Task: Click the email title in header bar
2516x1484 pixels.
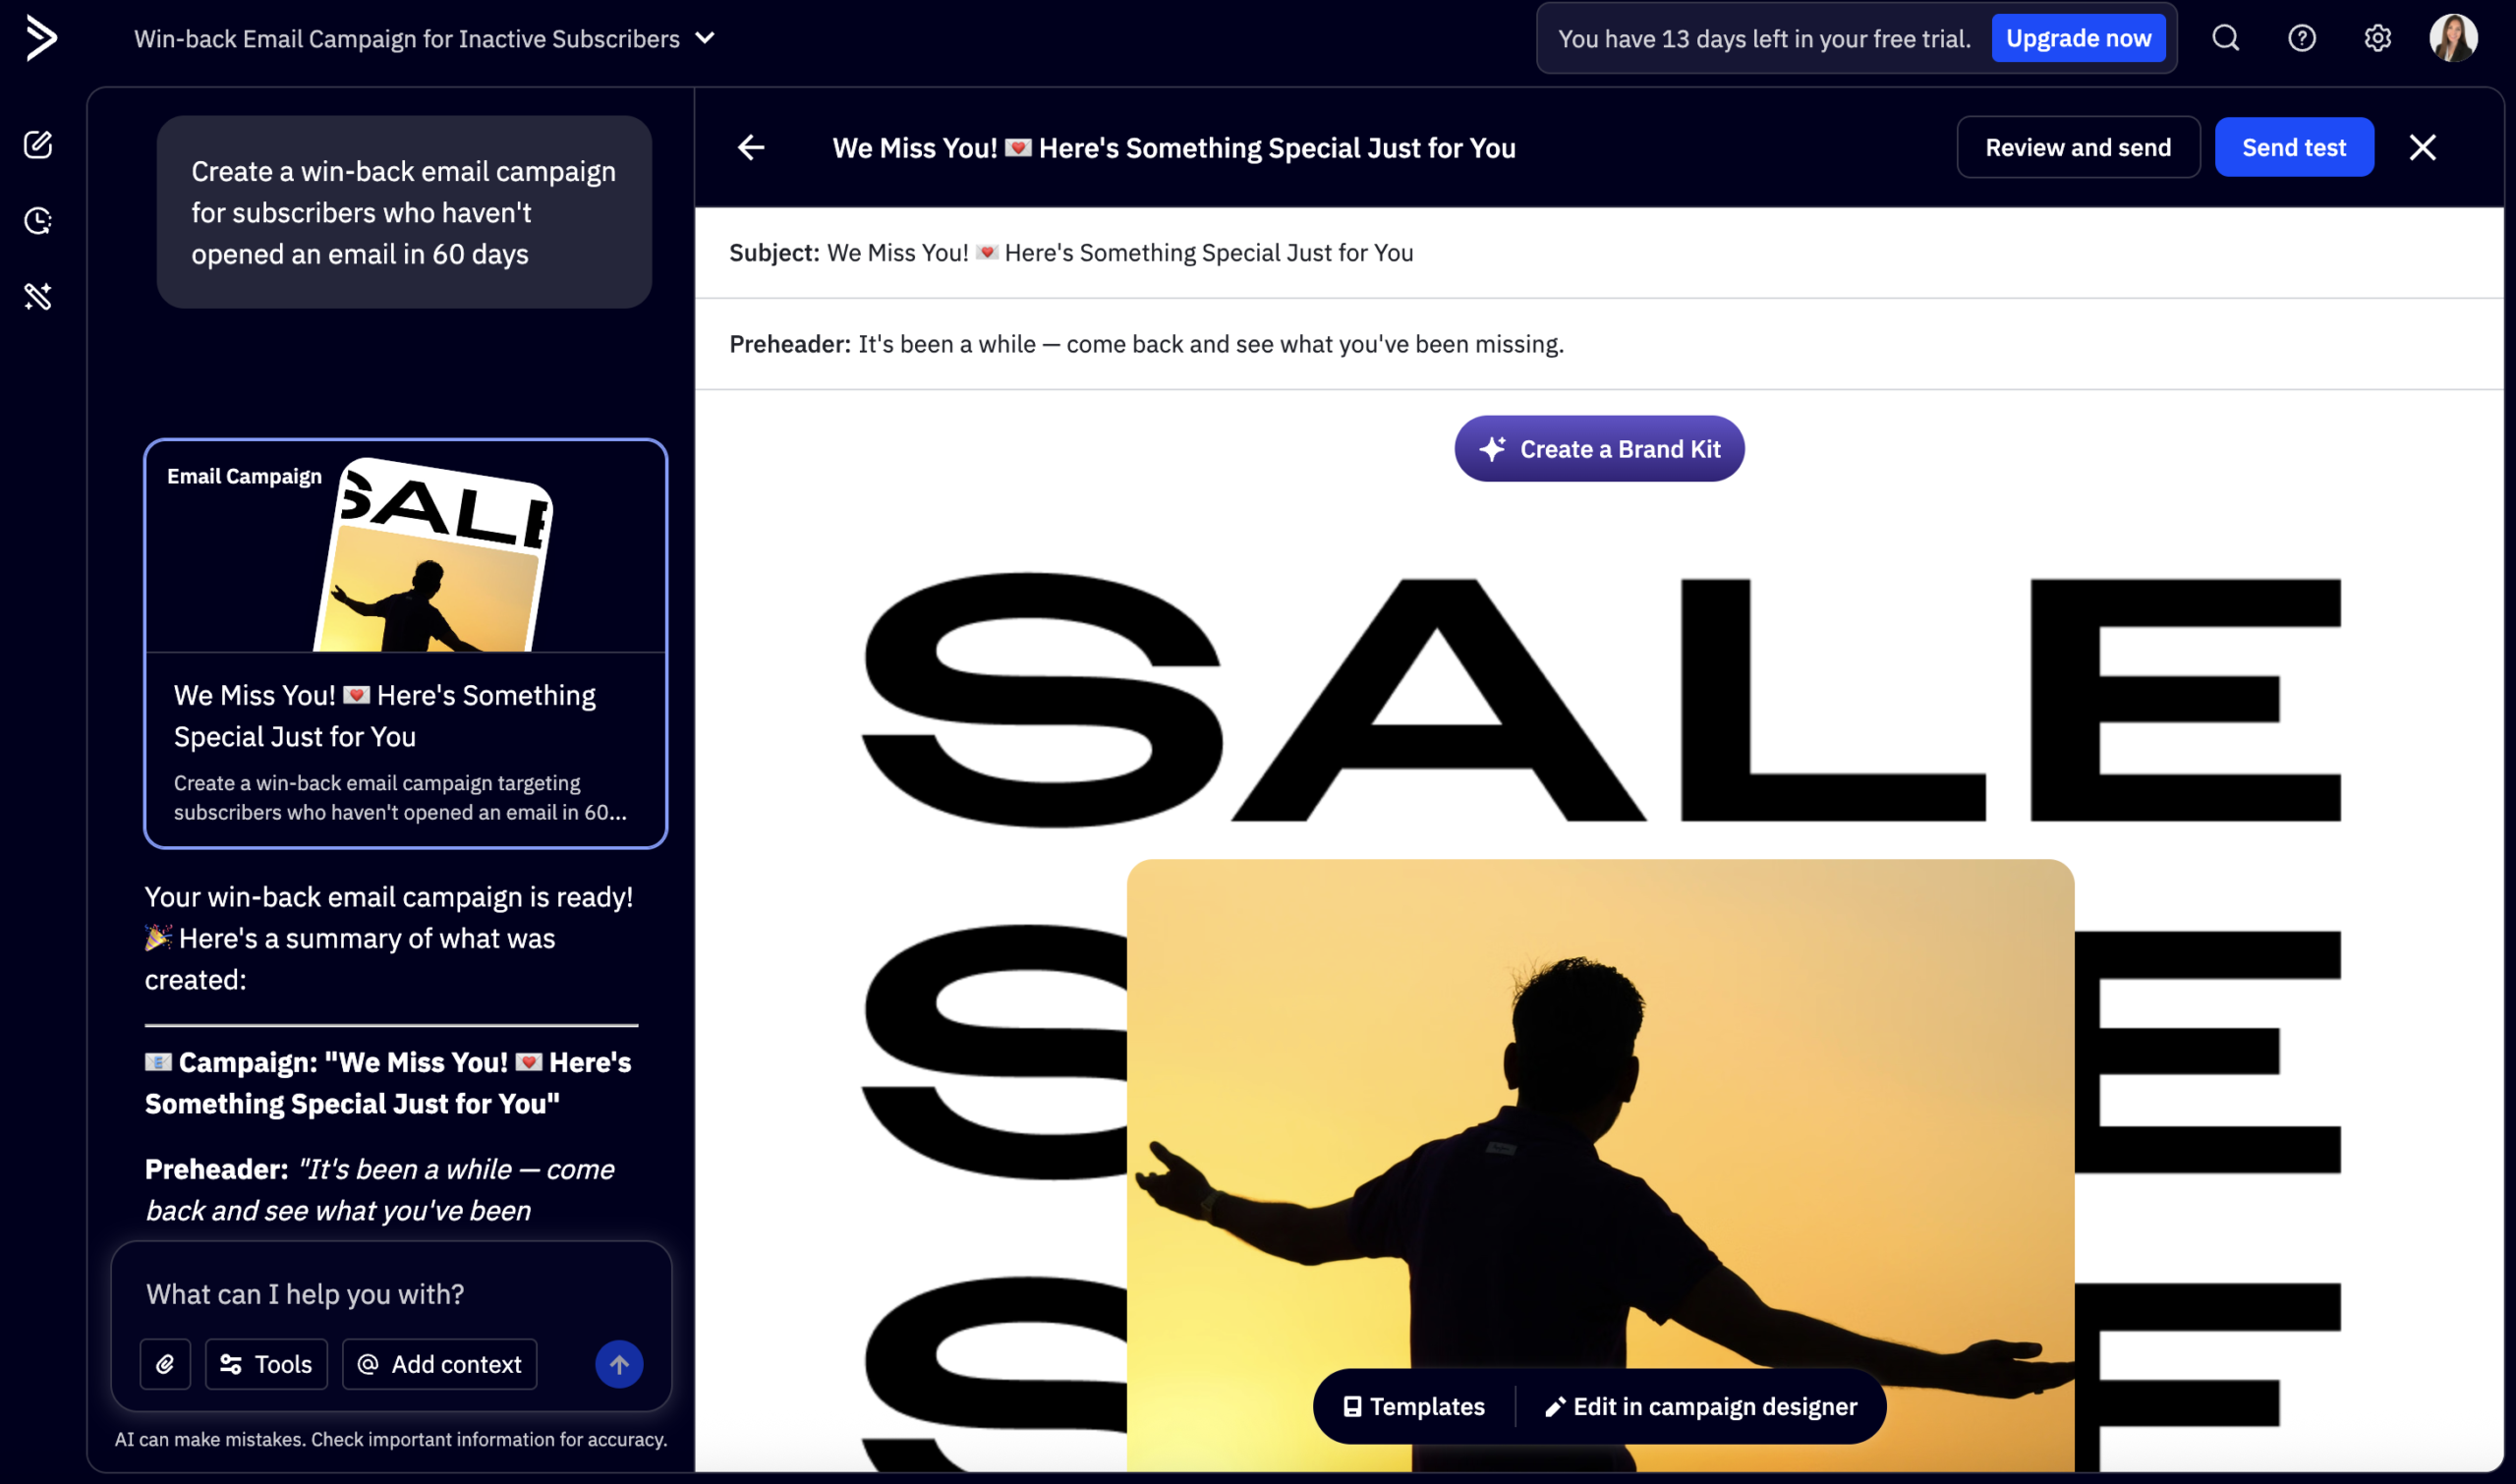Action: (1174, 148)
